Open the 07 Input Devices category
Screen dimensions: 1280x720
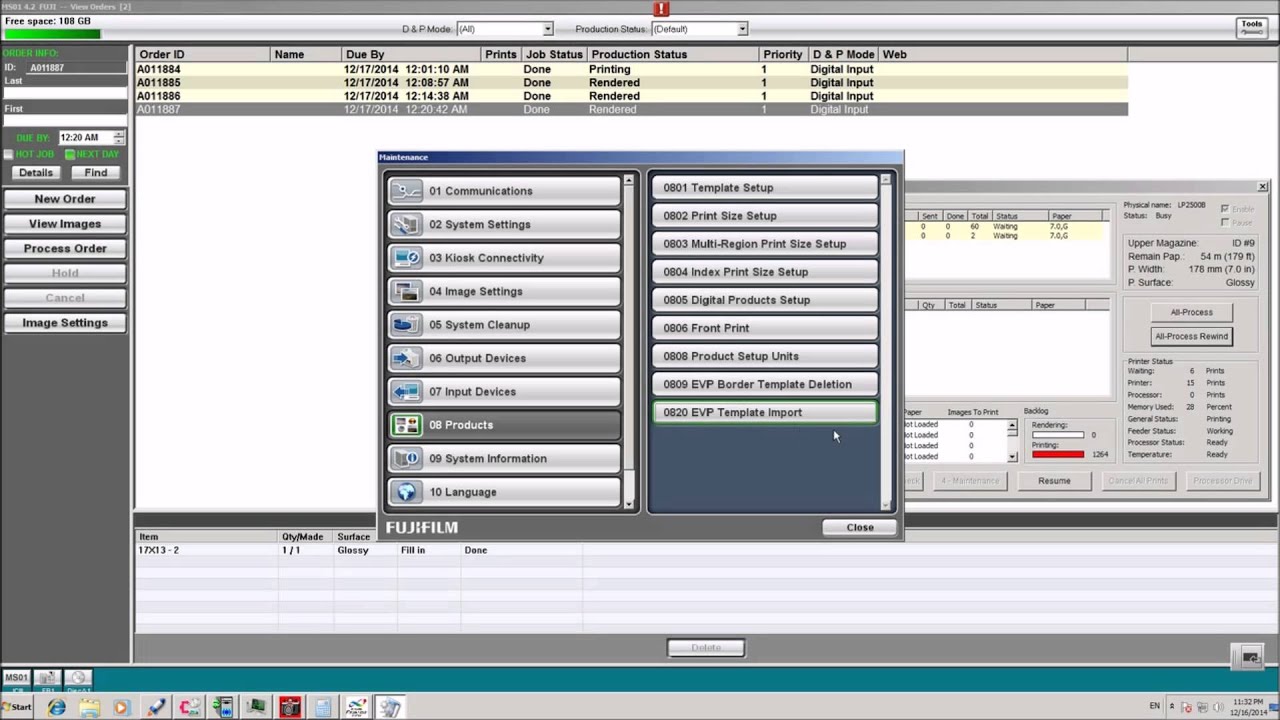(504, 392)
